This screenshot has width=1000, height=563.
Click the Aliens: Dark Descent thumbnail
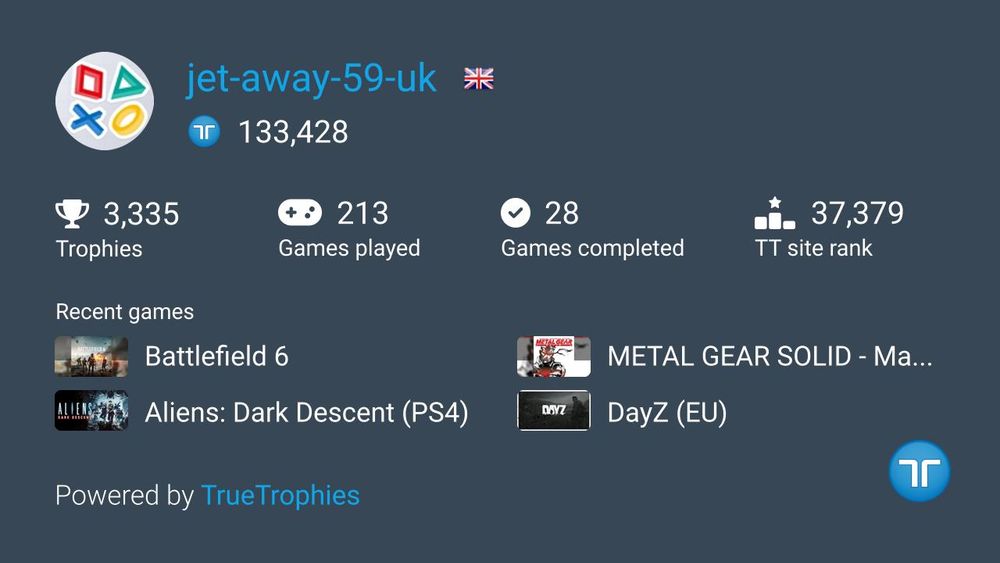click(91, 411)
